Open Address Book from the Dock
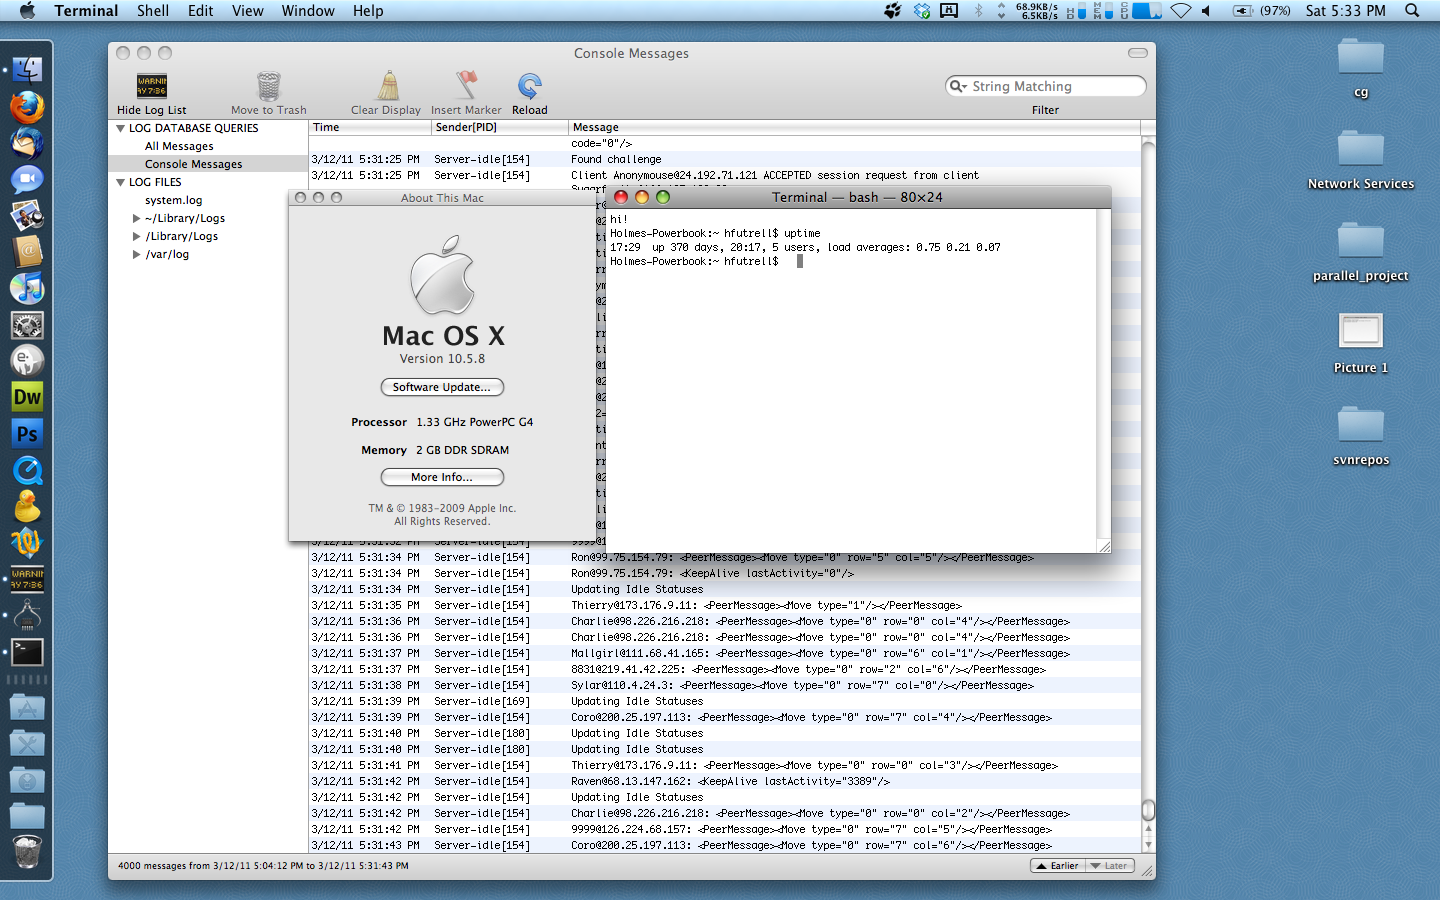Screen dimensions: 1440x900 point(27,252)
